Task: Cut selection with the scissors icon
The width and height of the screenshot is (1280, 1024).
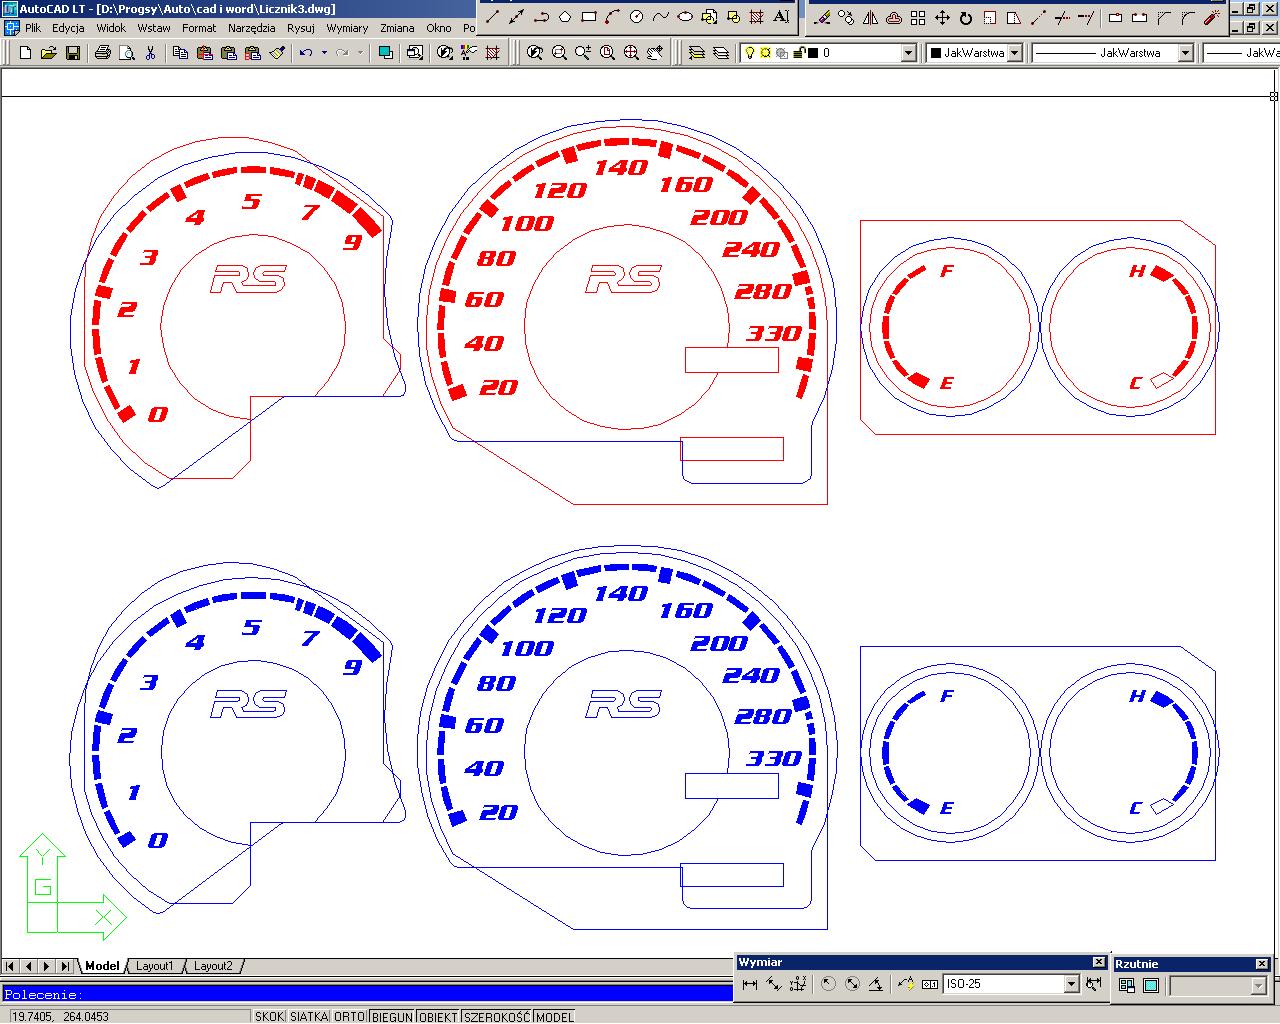Action: [x=150, y=53]
